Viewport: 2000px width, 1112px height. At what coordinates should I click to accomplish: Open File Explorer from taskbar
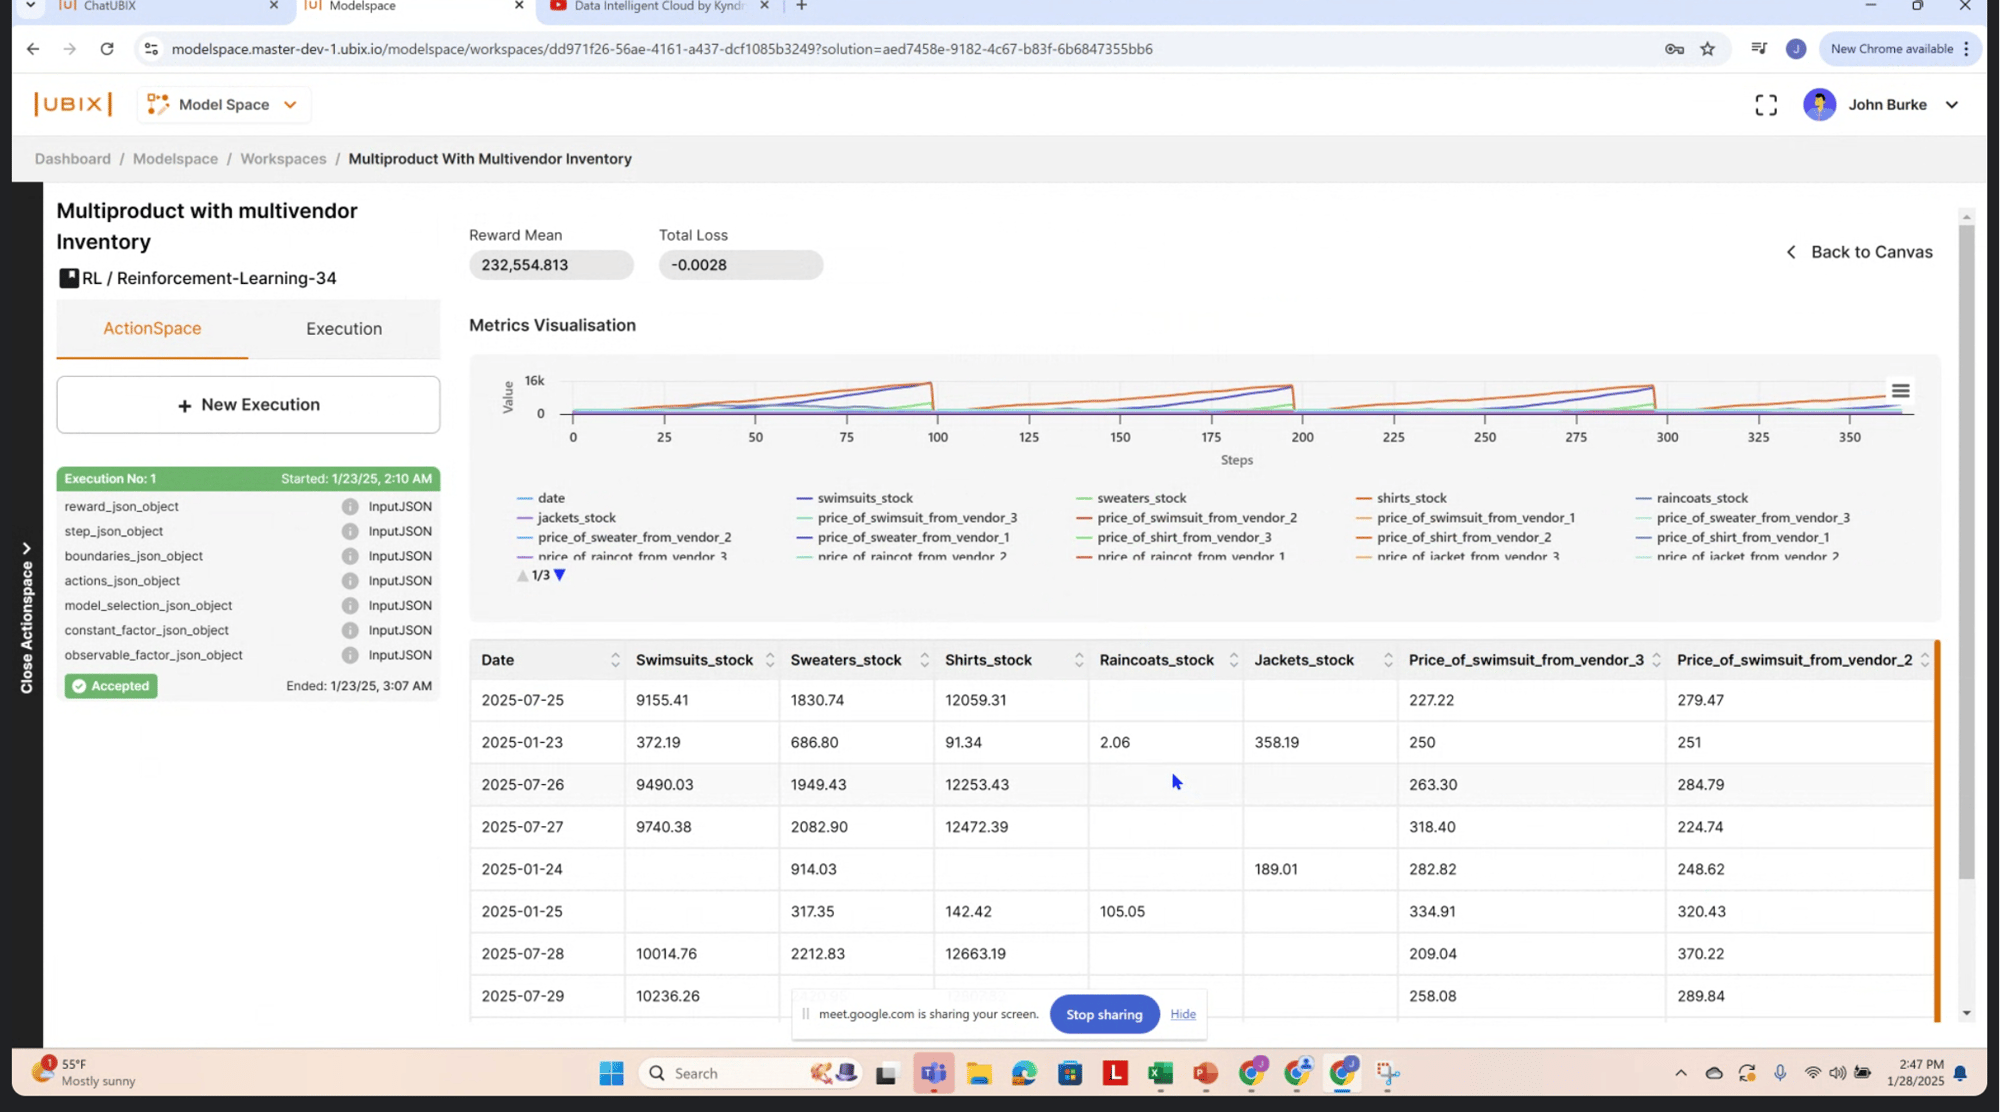tap(979, 1074)
